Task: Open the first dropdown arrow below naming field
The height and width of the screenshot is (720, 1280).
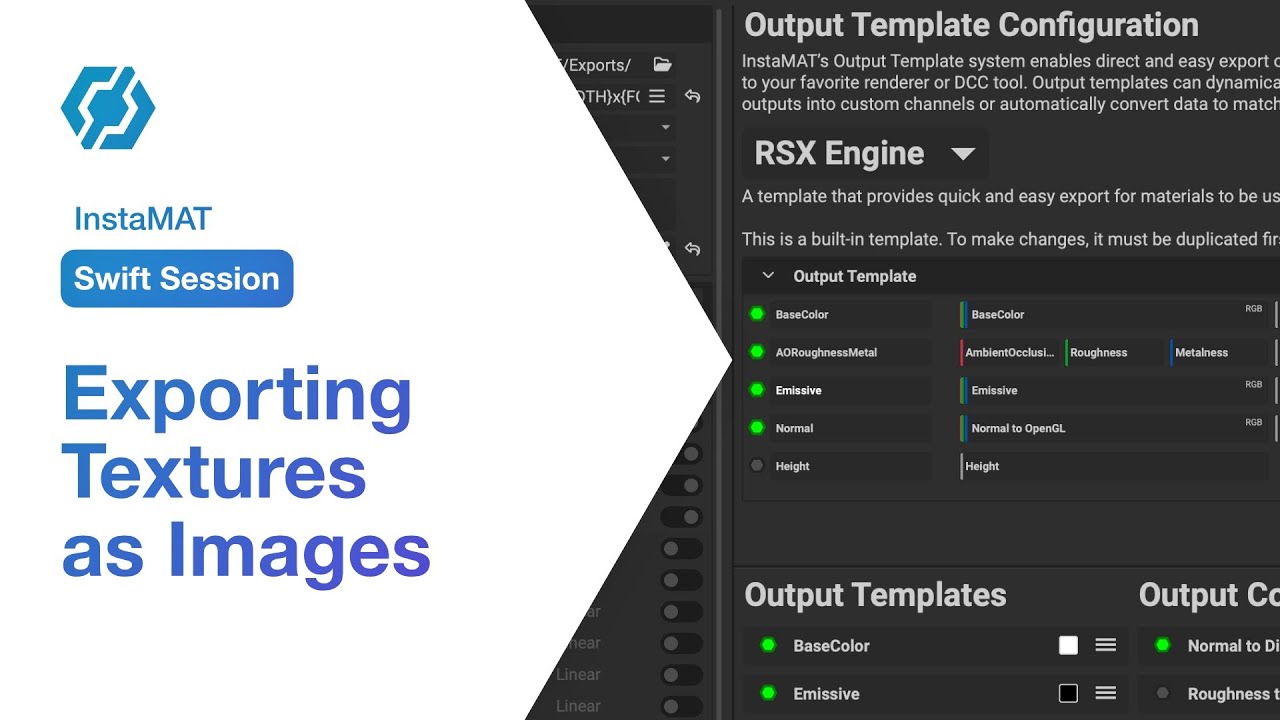Action: [x=665, y=128]
